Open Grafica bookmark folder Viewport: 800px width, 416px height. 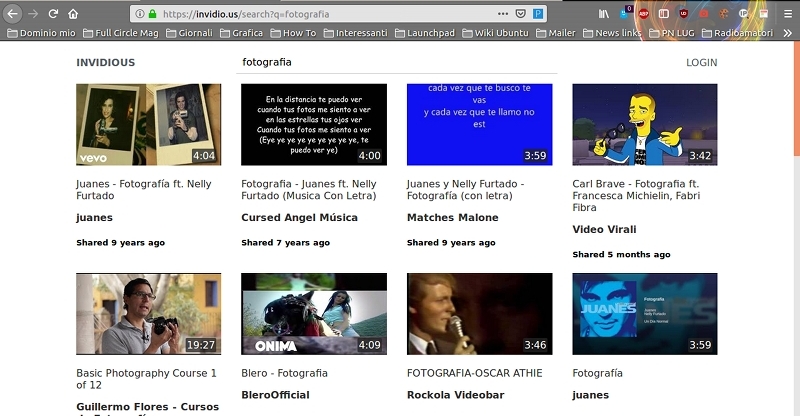coord(241,33)
